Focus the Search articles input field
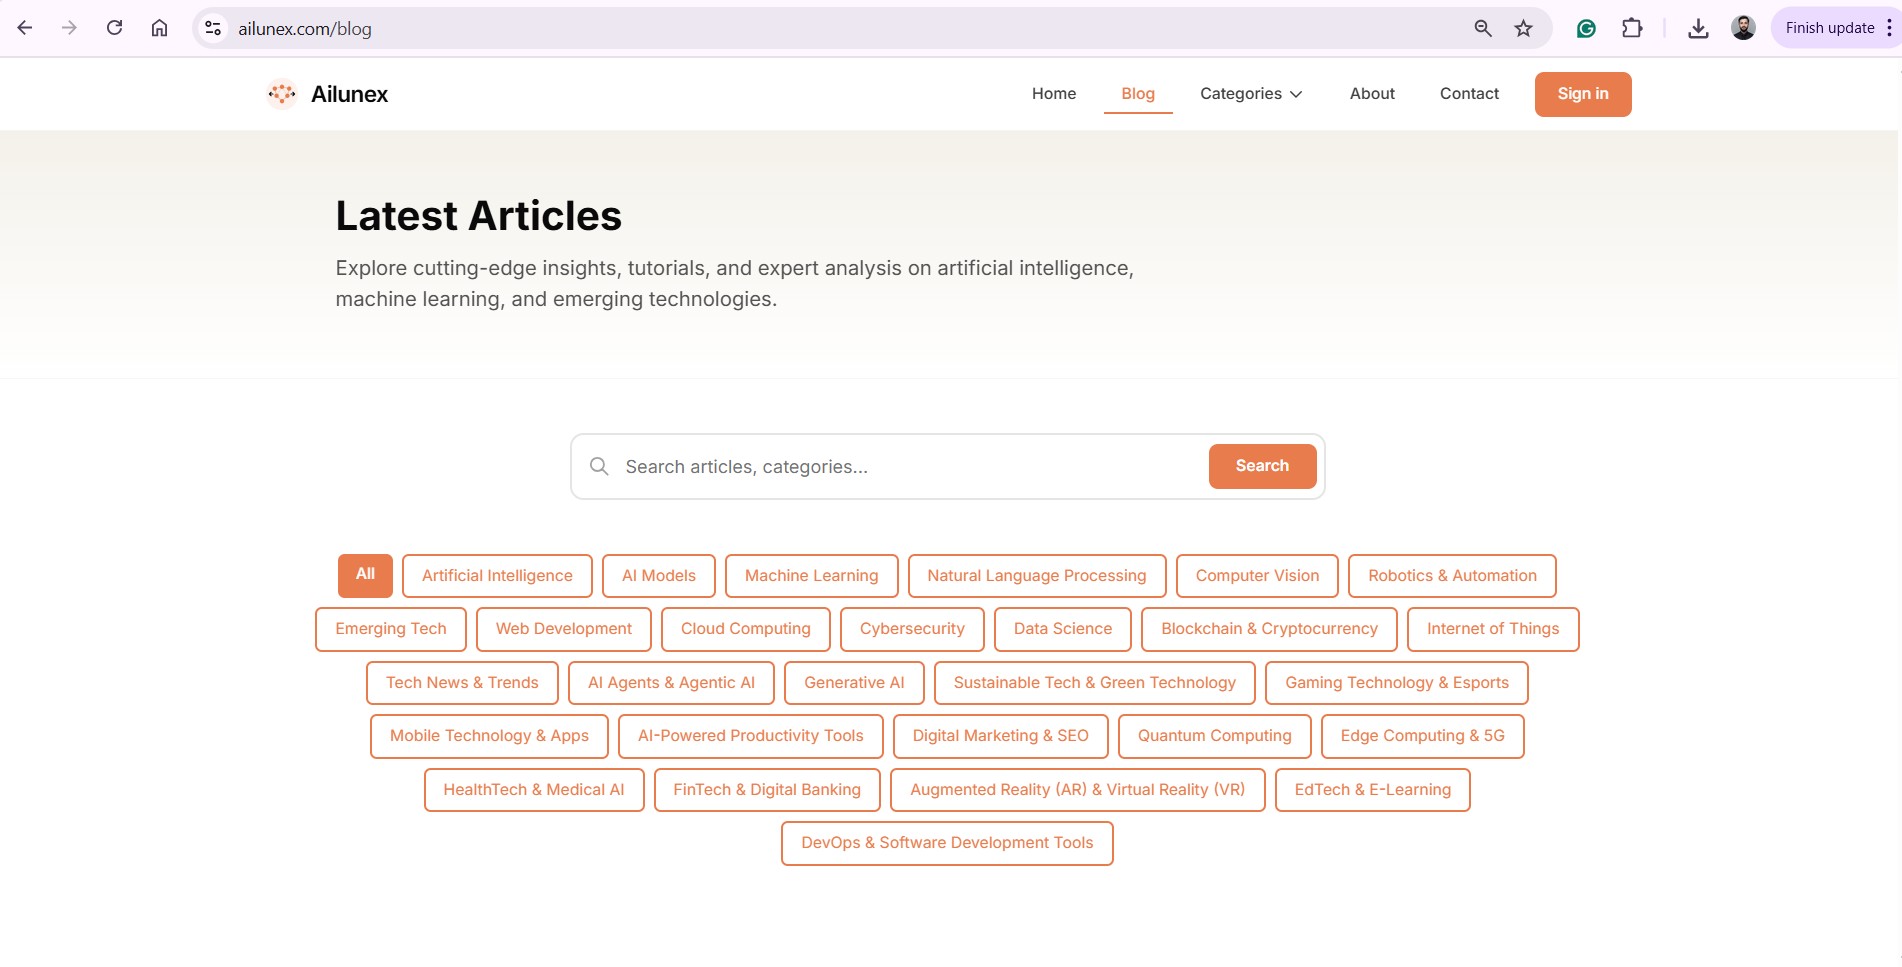1902x967 pixels. 900,467
